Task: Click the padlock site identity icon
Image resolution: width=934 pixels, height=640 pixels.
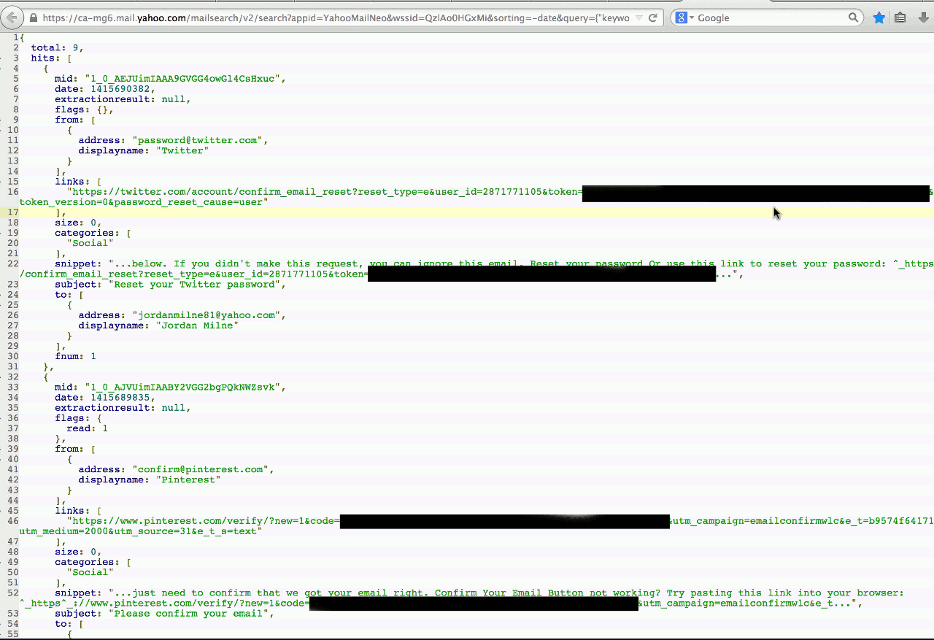Action: [33, 18]
